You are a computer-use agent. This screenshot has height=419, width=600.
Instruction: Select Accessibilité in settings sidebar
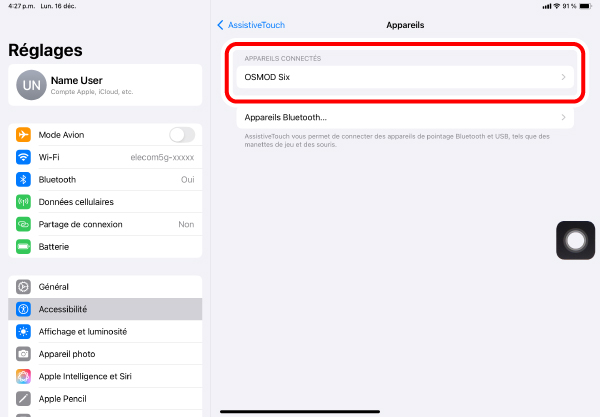(105, 309)
